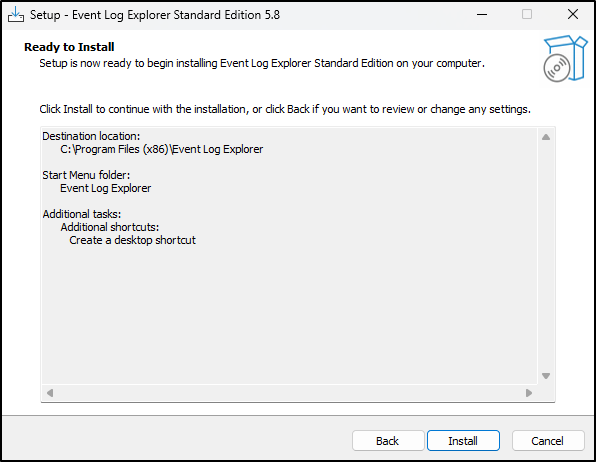Screen dimensions: 596x462
Task: Click the horizontal scrollbar track of summary
Action: [x=289, y=392]
